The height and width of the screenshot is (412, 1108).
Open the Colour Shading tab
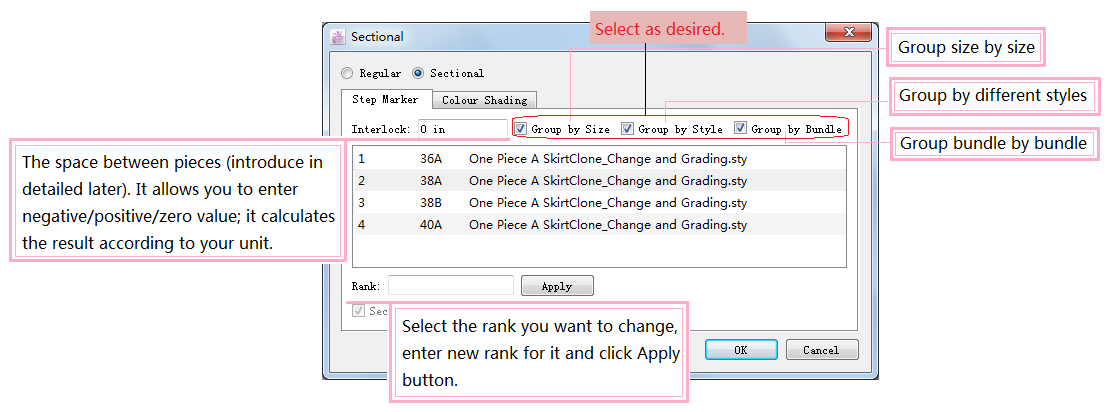(484, 100)
